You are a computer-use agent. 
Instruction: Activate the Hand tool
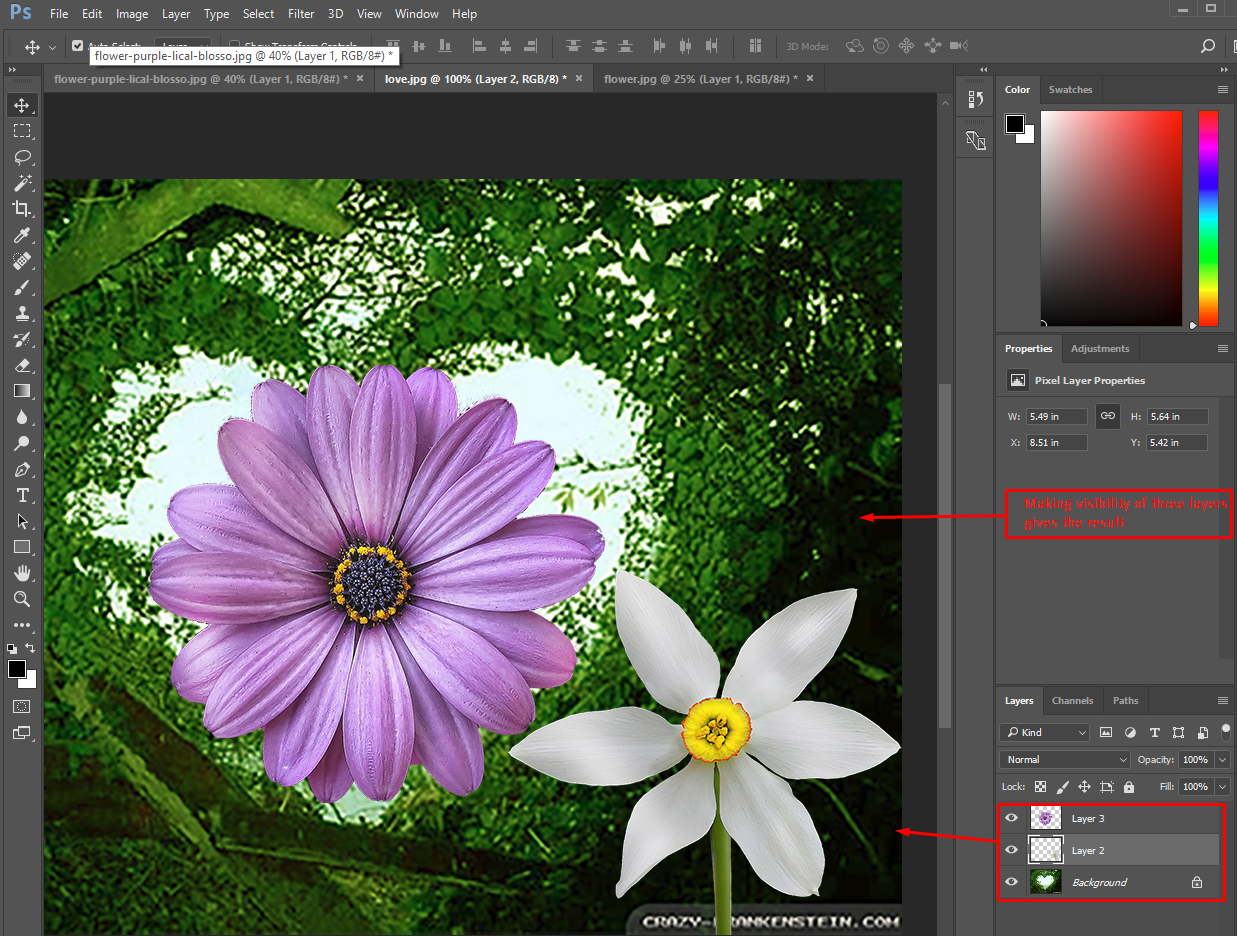point(23,572)
